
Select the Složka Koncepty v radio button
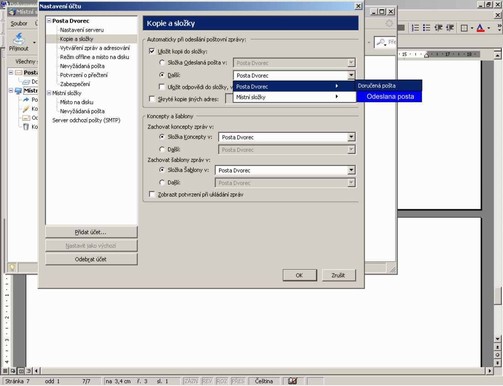click(x=162, y=137)
